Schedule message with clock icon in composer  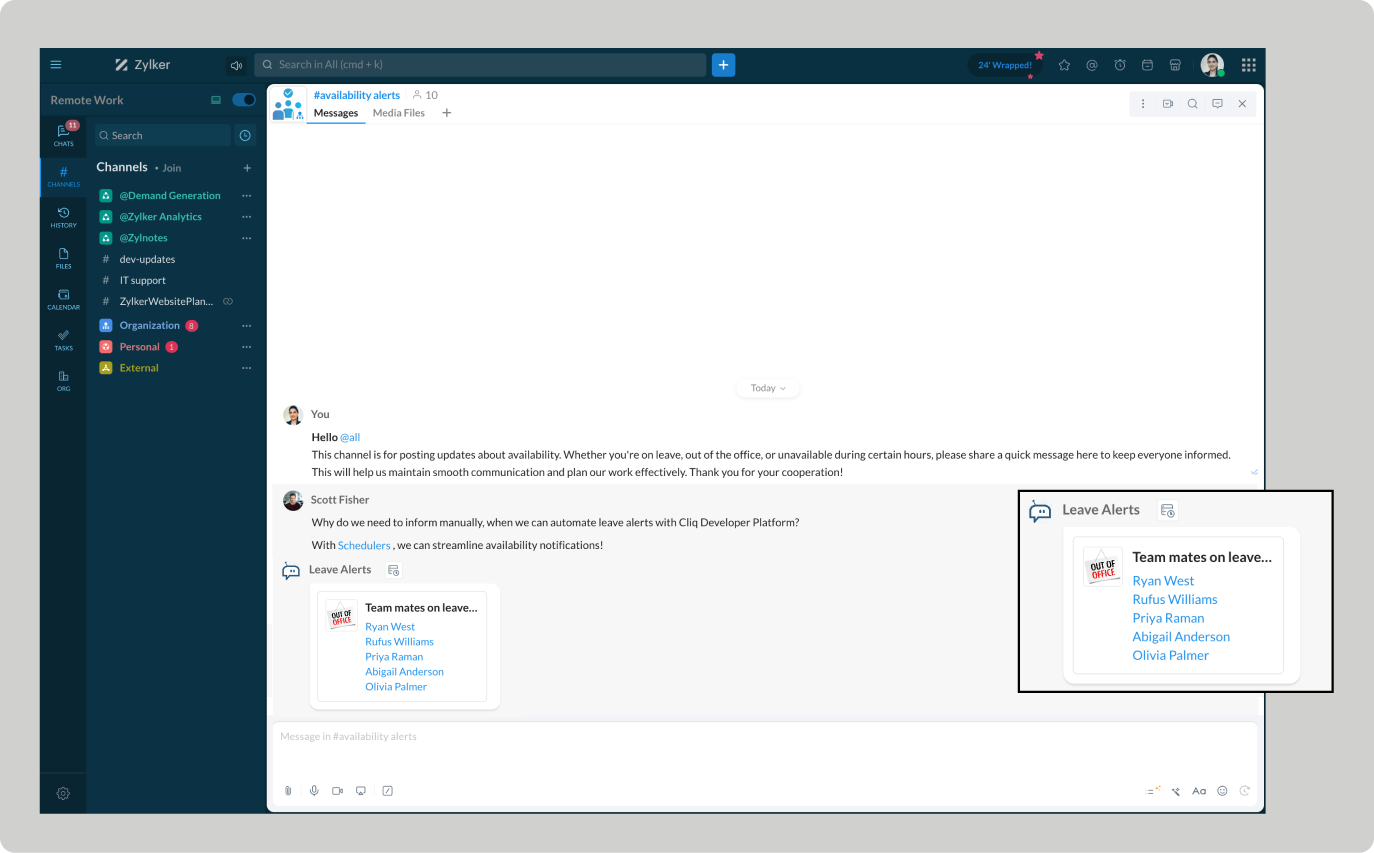point(1245,791)
